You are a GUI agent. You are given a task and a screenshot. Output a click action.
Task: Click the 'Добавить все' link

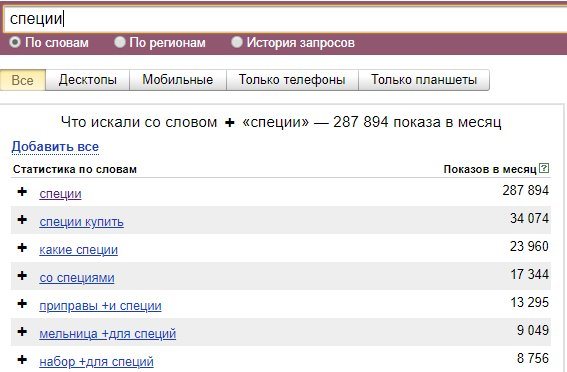point(55,147)
